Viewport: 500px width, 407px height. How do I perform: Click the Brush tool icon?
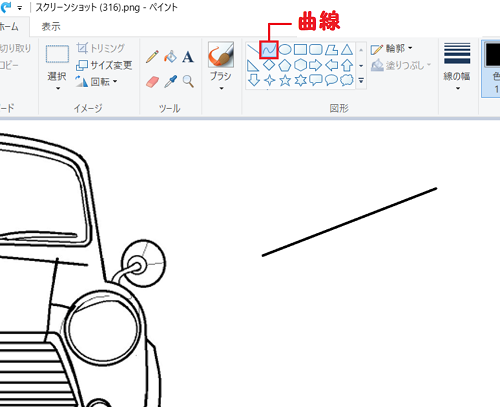[221, 54]
